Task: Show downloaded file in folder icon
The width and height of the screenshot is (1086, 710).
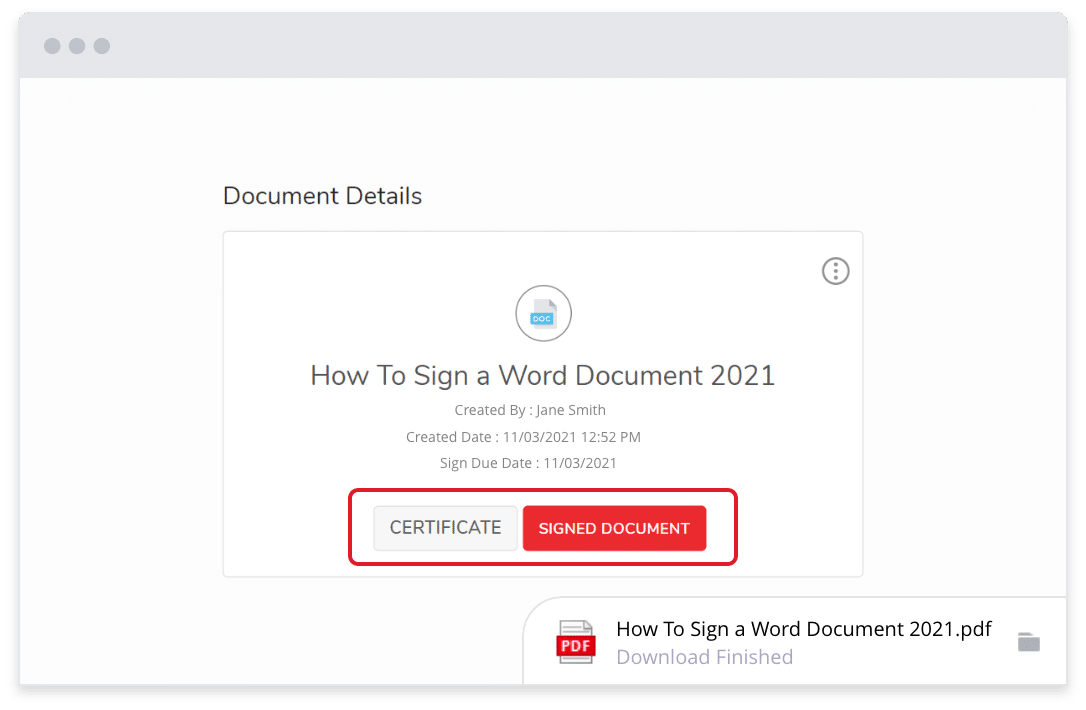Action: point(1029,642)
